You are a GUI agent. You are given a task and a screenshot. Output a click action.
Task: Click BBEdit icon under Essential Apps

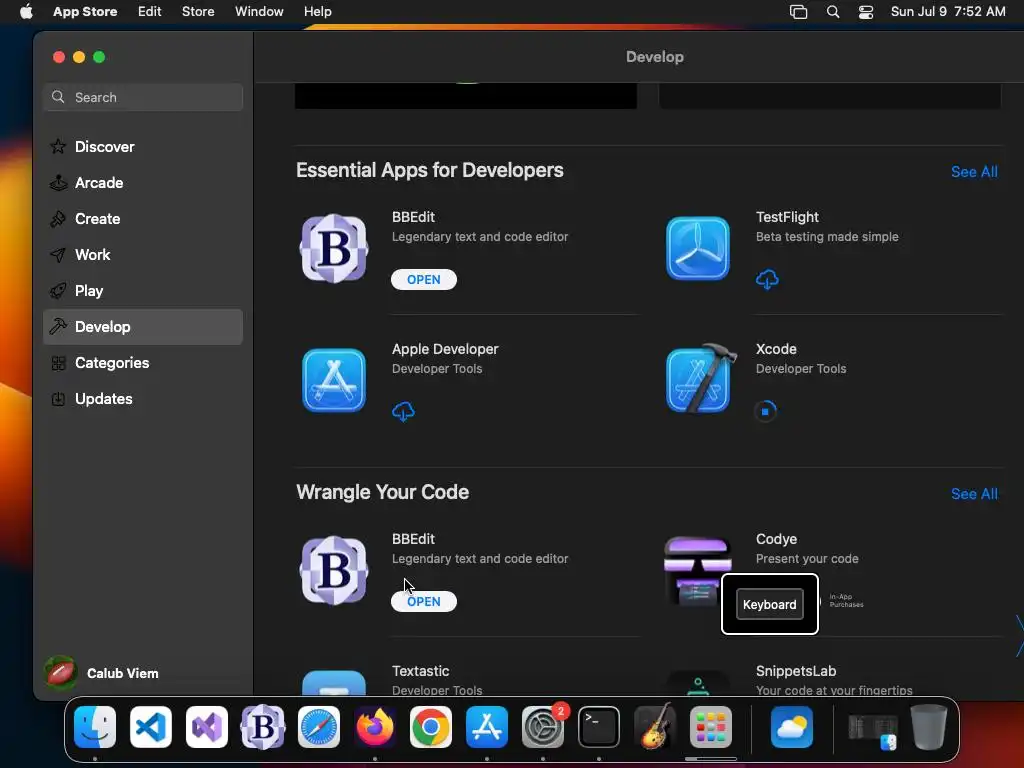334,248
